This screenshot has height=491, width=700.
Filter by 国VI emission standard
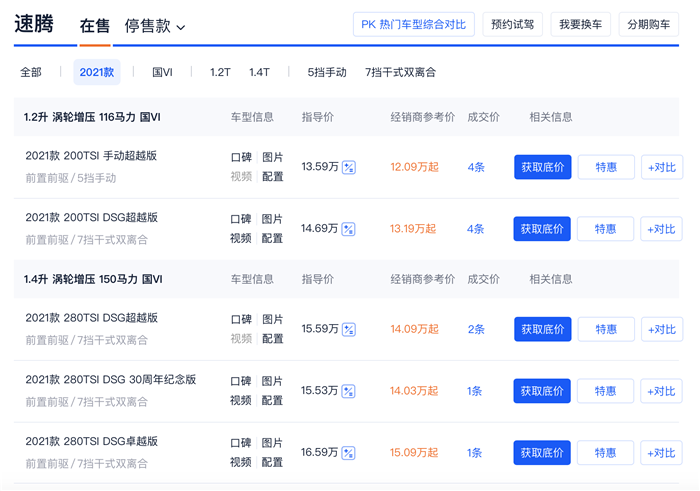(x=162, y=72)
